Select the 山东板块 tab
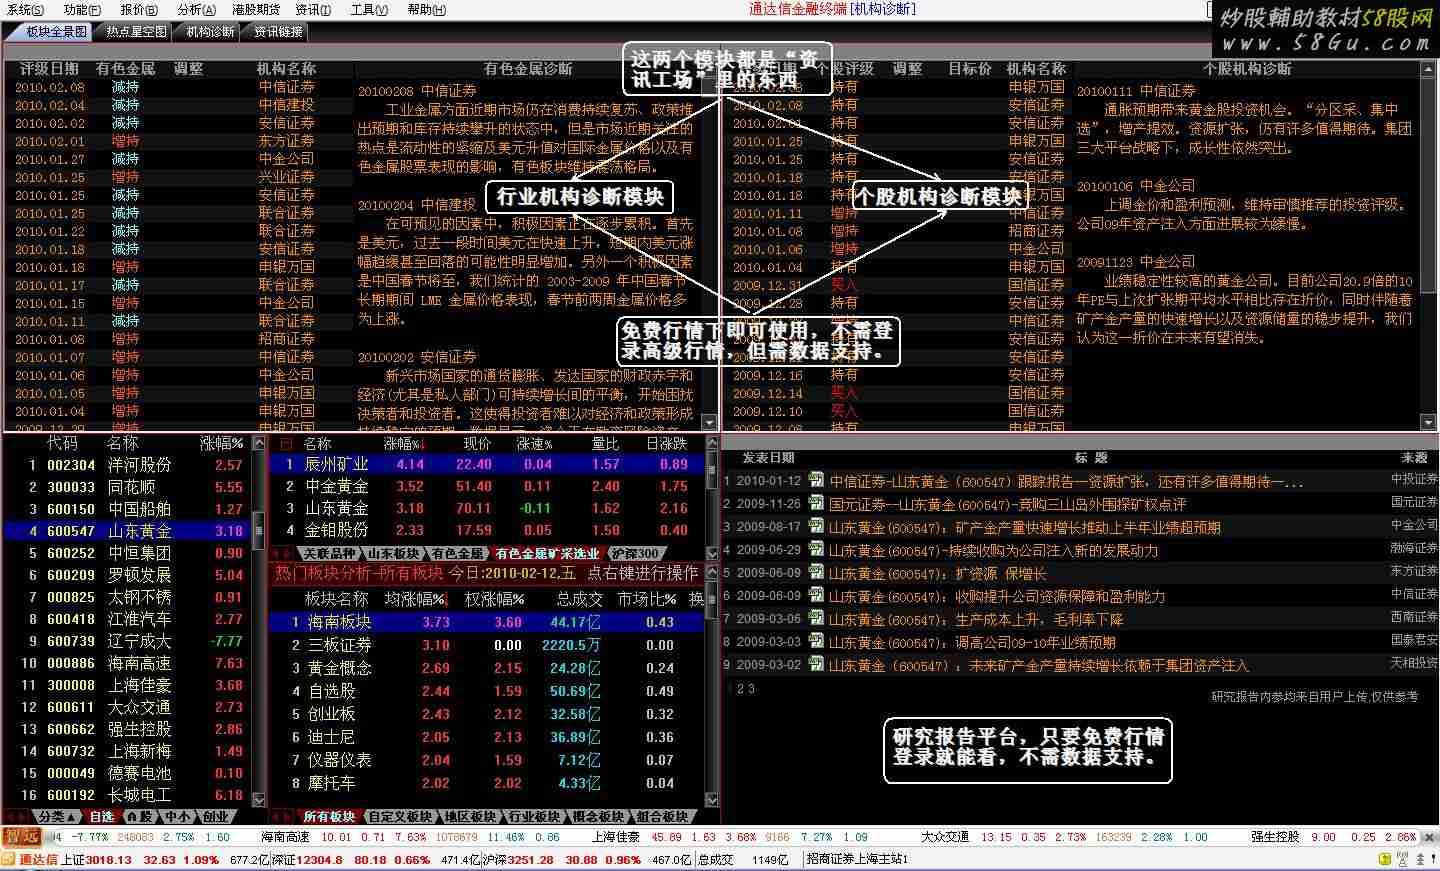Viewport: 1440px width, 871px height. (x=392, y=553)
